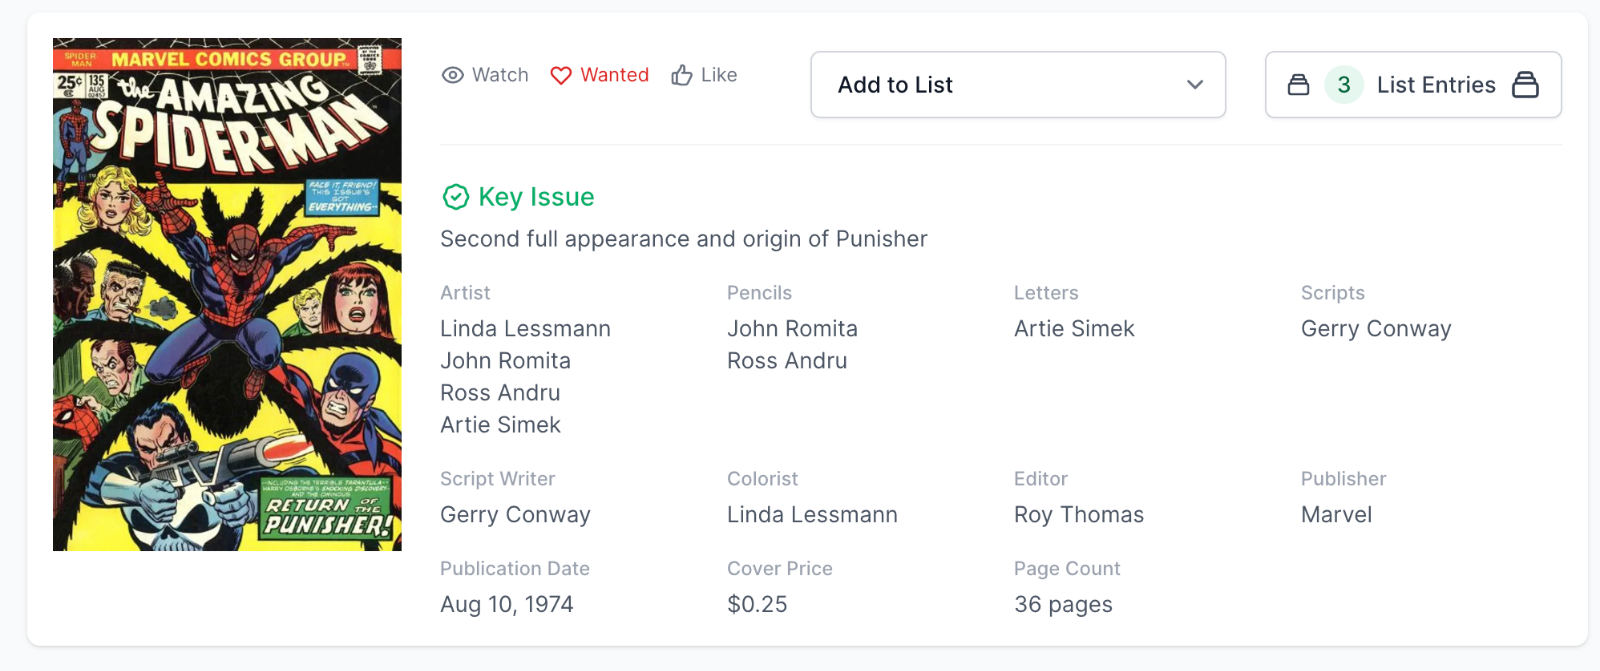Toggle the Watch label

coord(500,75)
